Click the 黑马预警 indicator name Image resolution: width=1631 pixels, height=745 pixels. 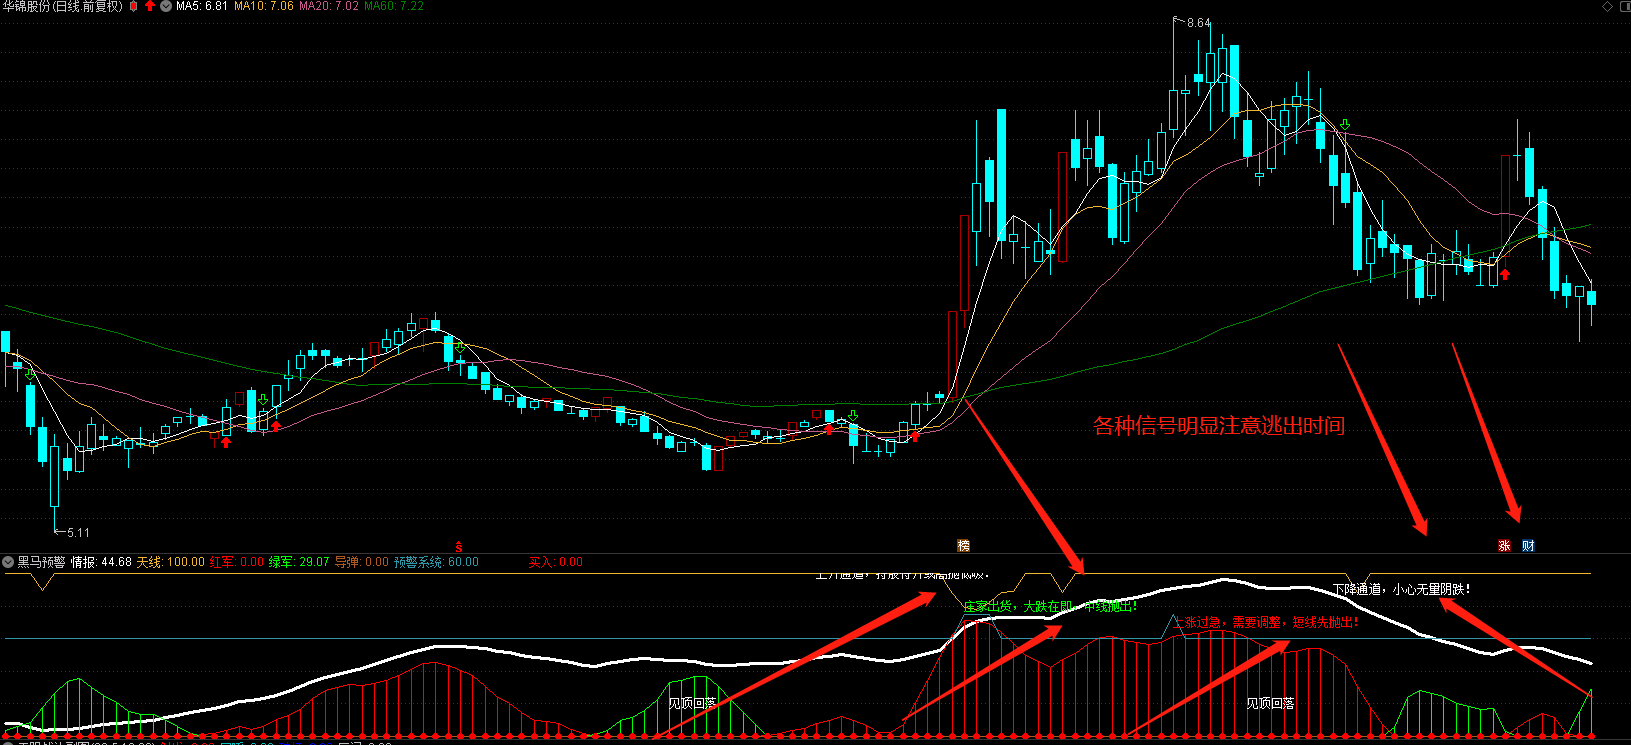[x=41, y=562]
